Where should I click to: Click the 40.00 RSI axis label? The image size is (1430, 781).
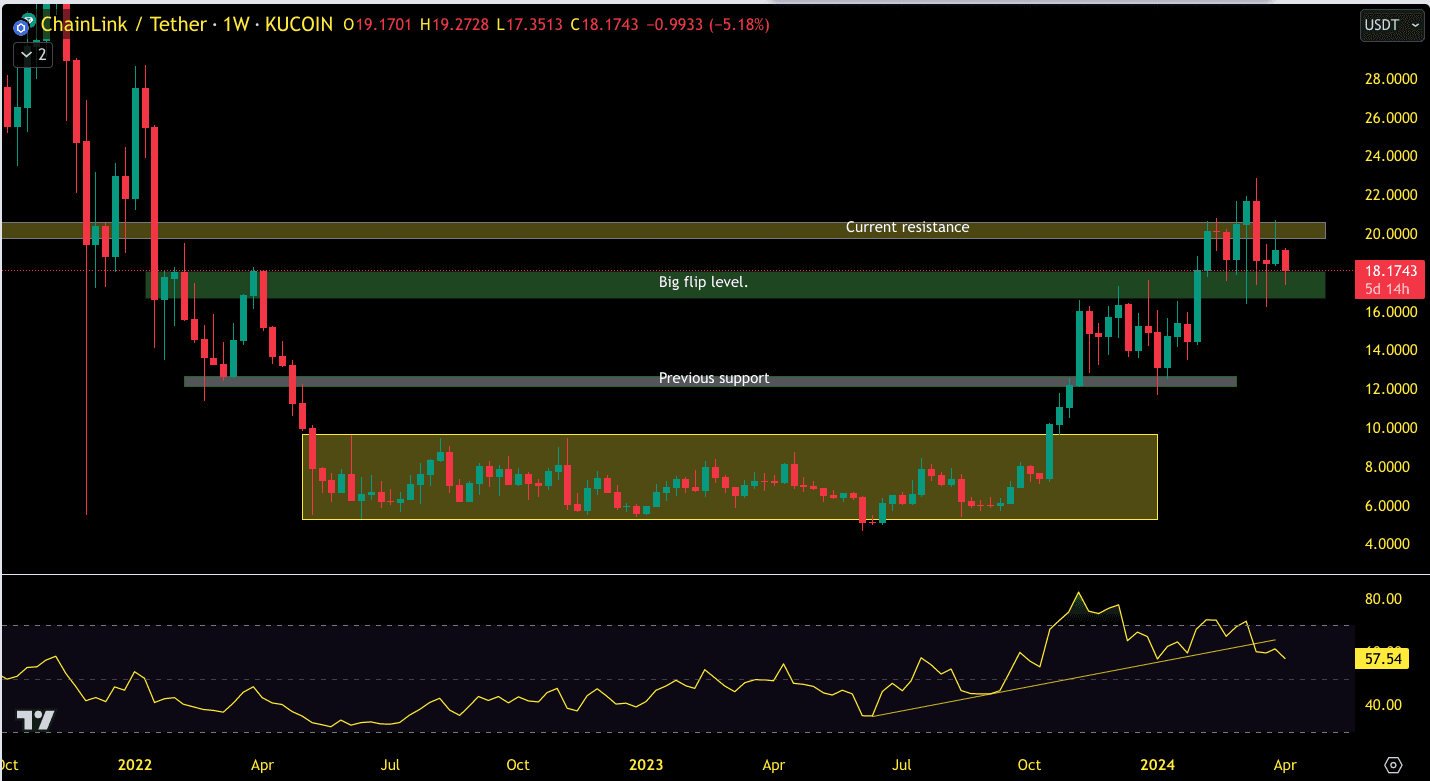(1383, 704)
